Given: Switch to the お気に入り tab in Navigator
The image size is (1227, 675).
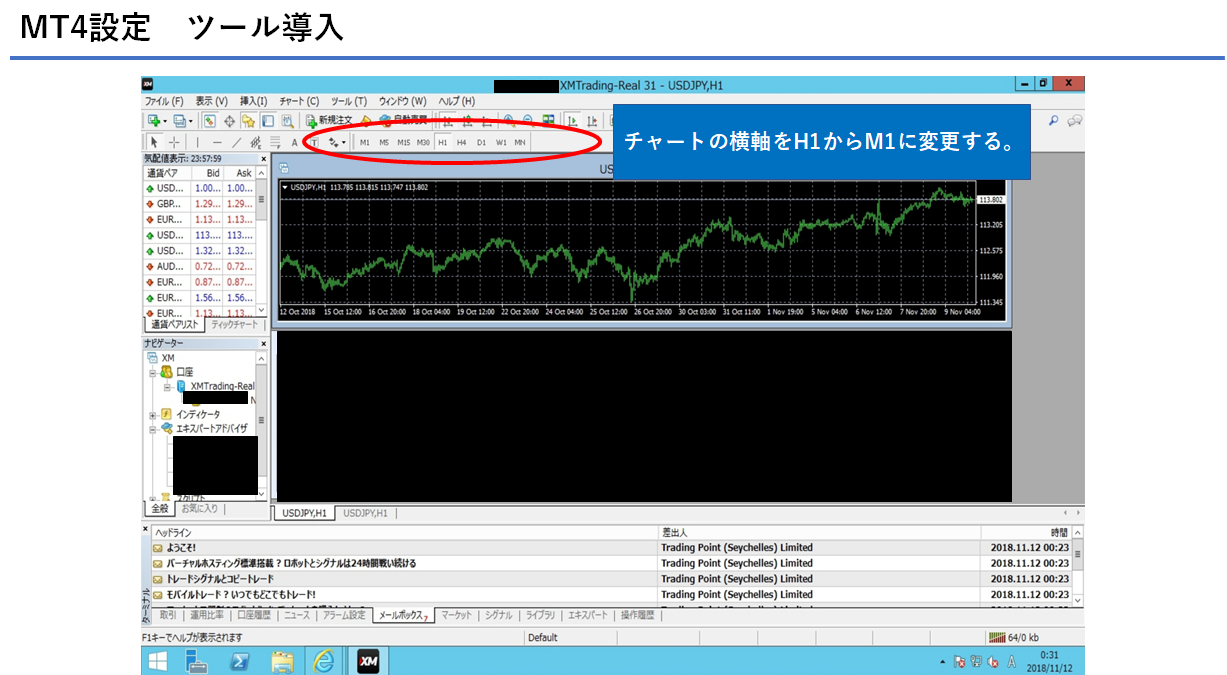Looking at the screenshot, I should tap(197, 509).
